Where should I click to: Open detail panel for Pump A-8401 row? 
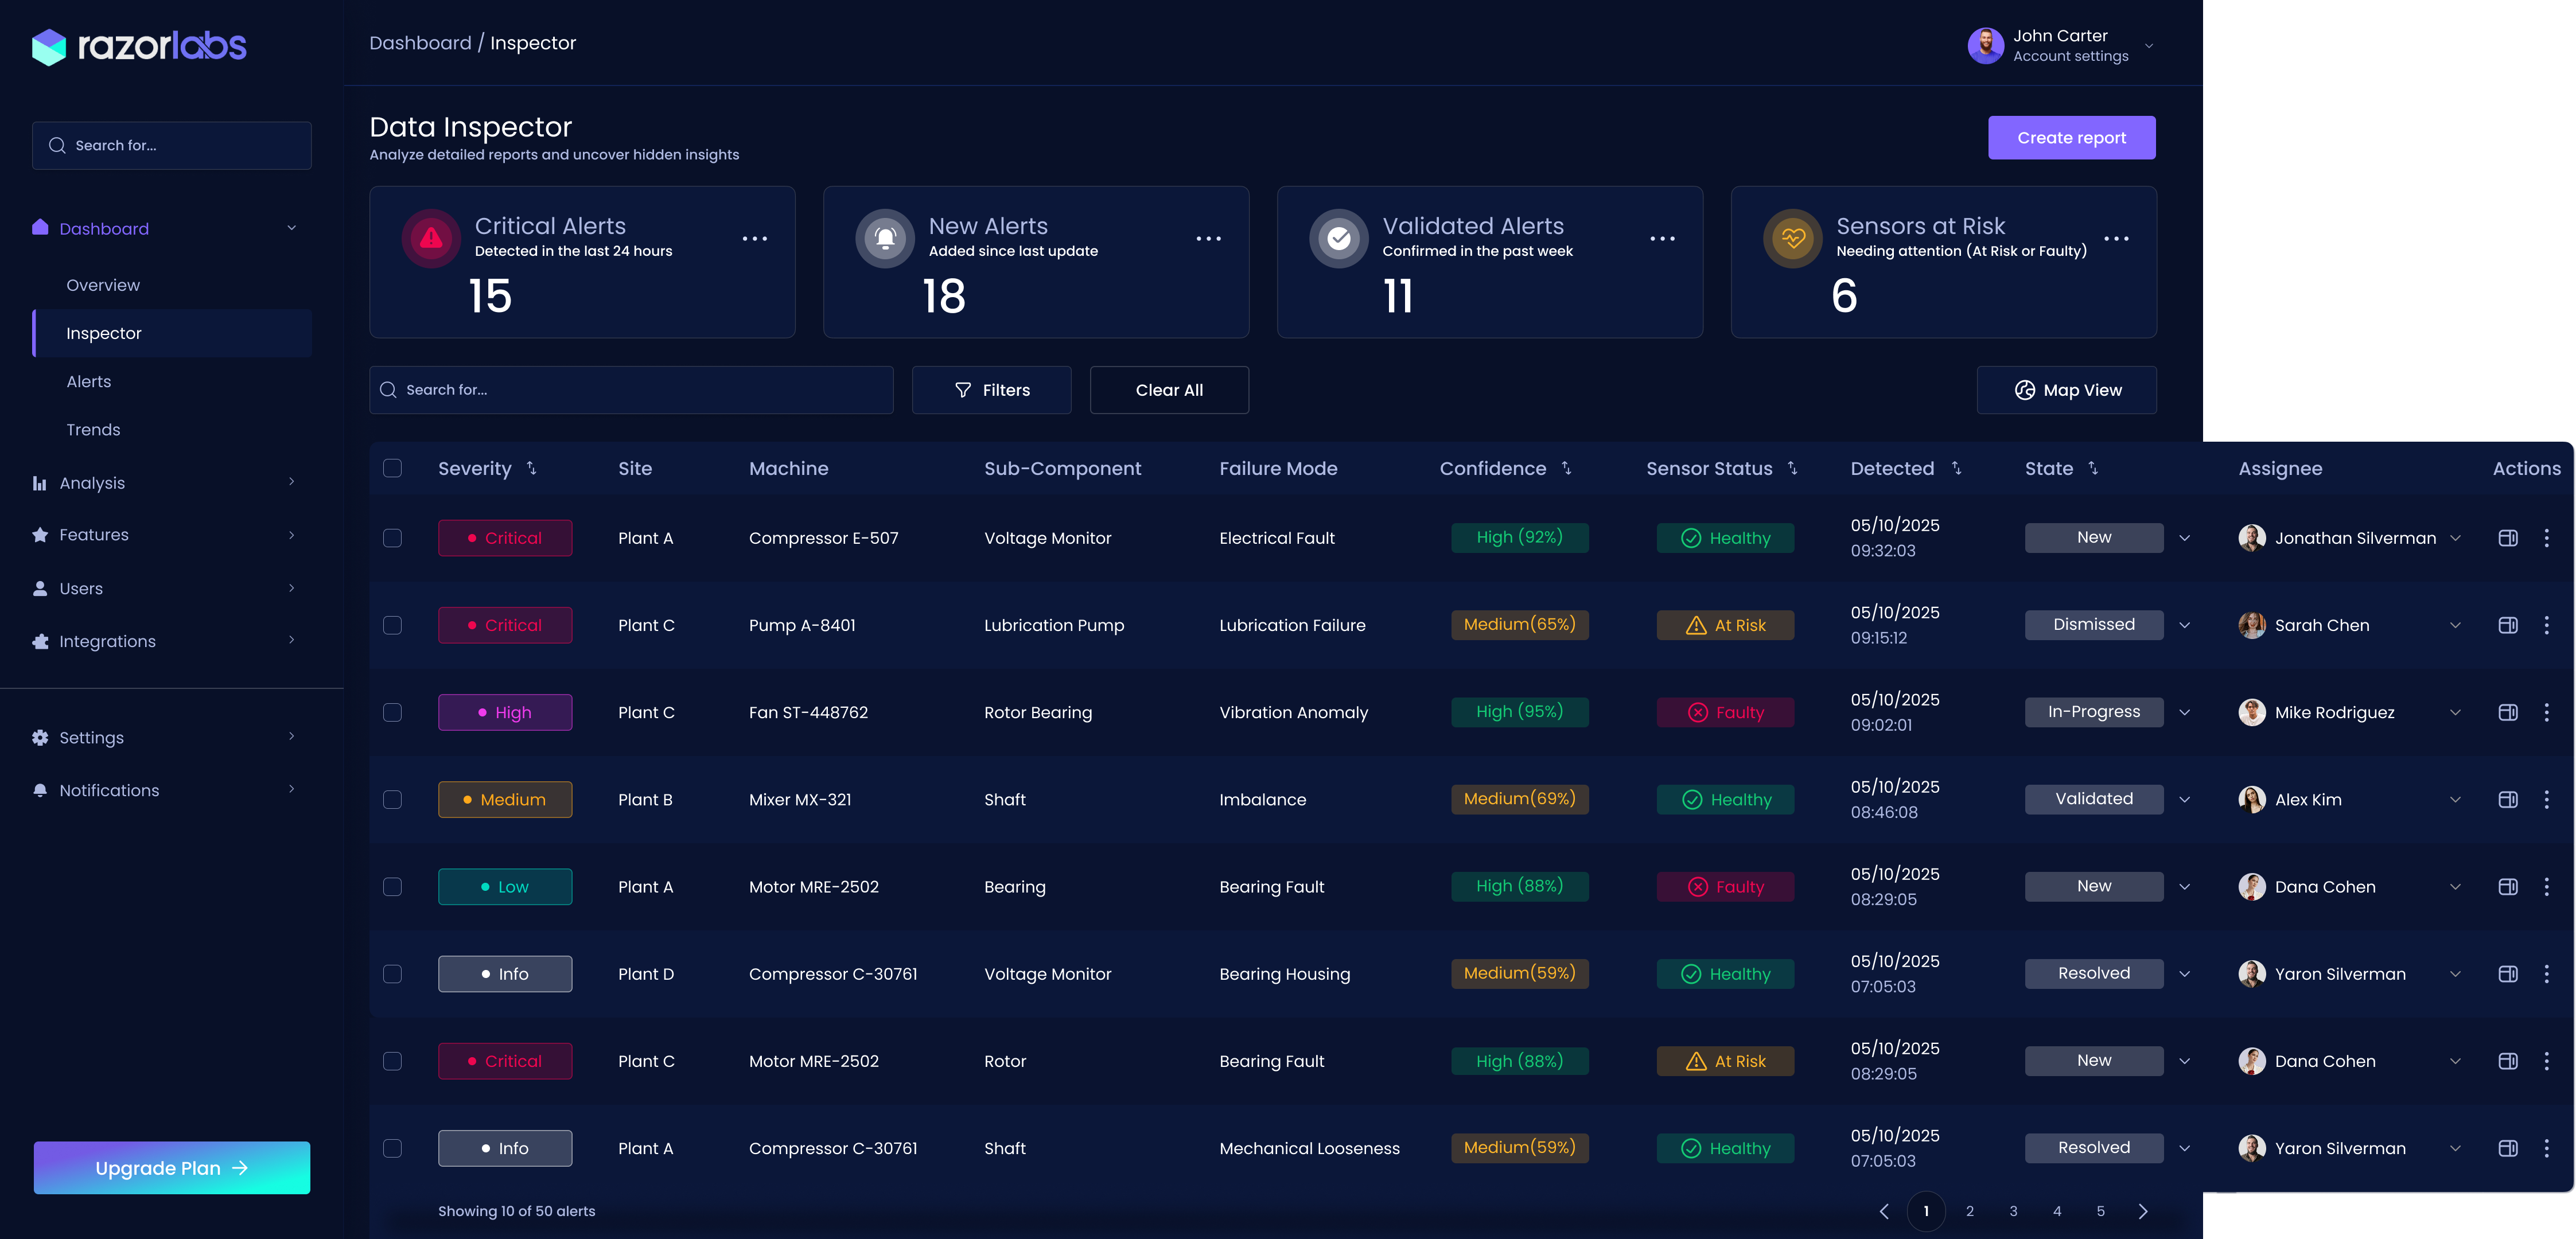[2508, 625]
